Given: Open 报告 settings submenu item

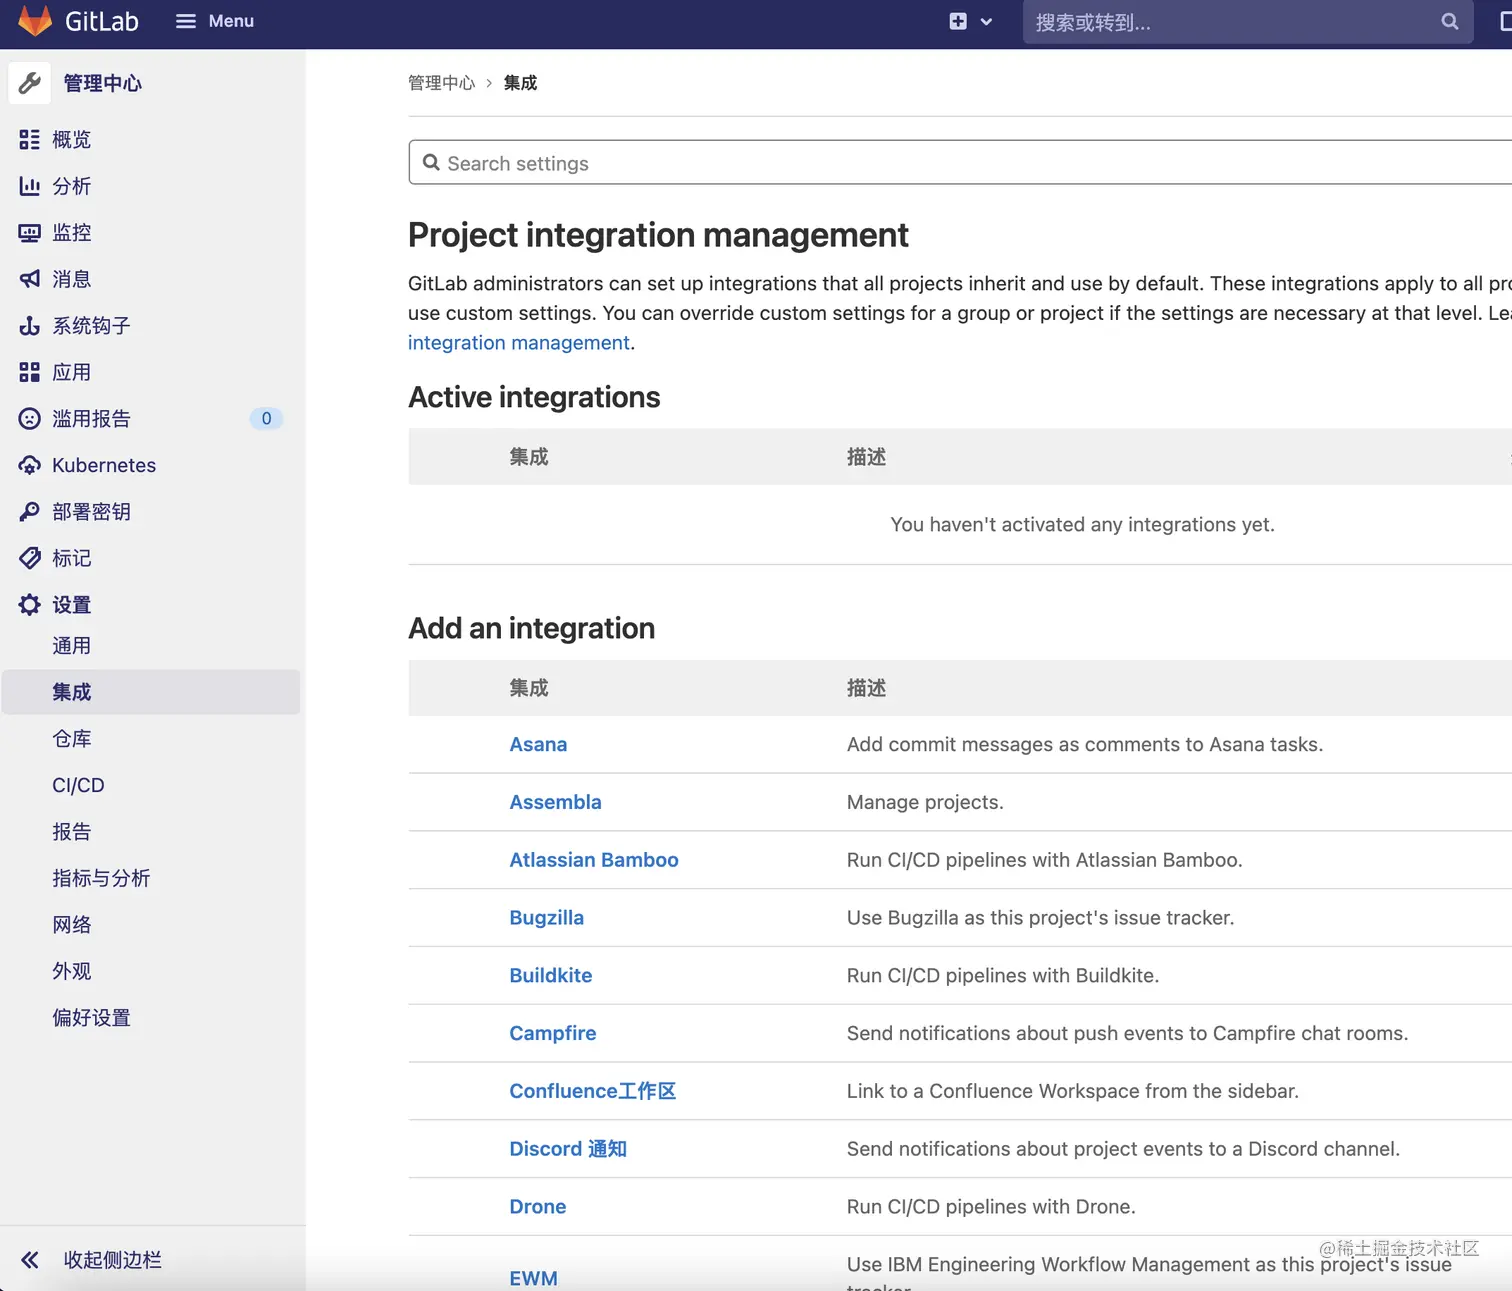Looking at the screenshot, I should click(72, 831).
